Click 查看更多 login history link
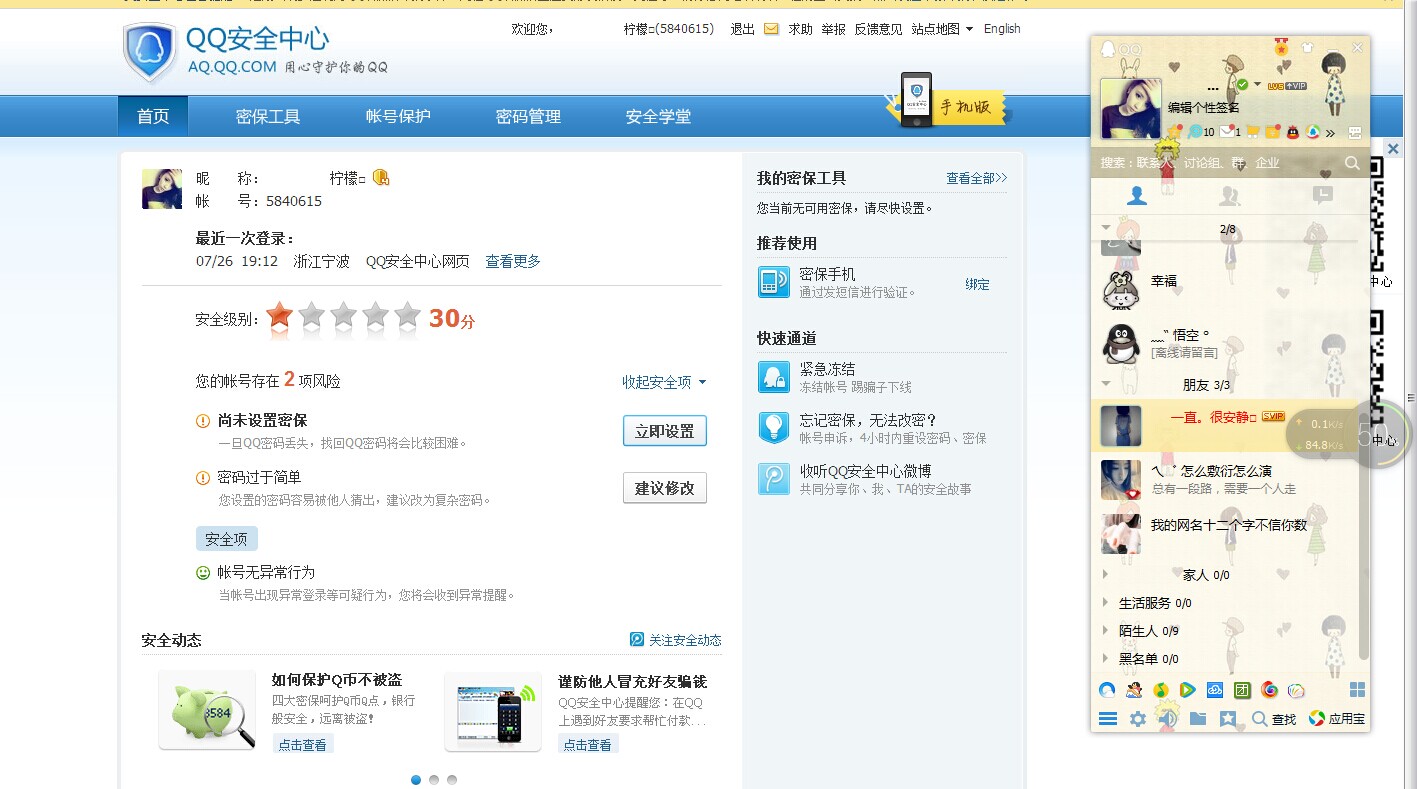Viewport: 1417px width, 789px height. [513, 261]
